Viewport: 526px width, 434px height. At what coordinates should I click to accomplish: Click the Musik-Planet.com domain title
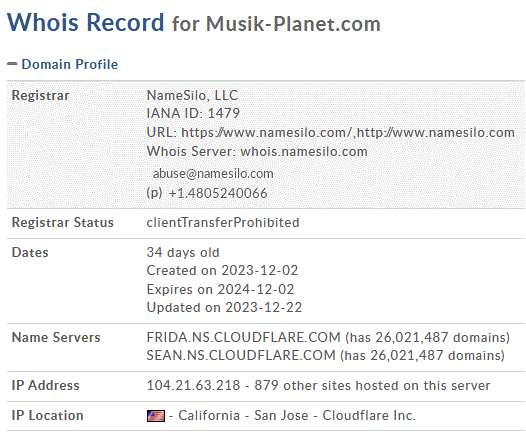click(293, 24)
